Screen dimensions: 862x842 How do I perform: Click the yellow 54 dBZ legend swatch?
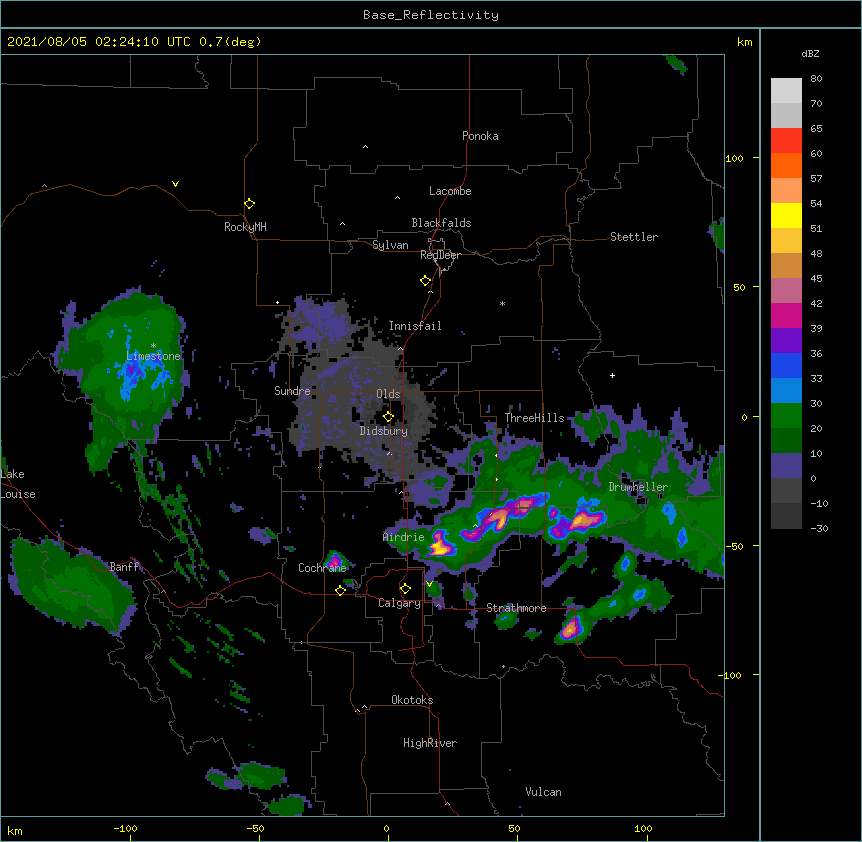tap(786, 215)
